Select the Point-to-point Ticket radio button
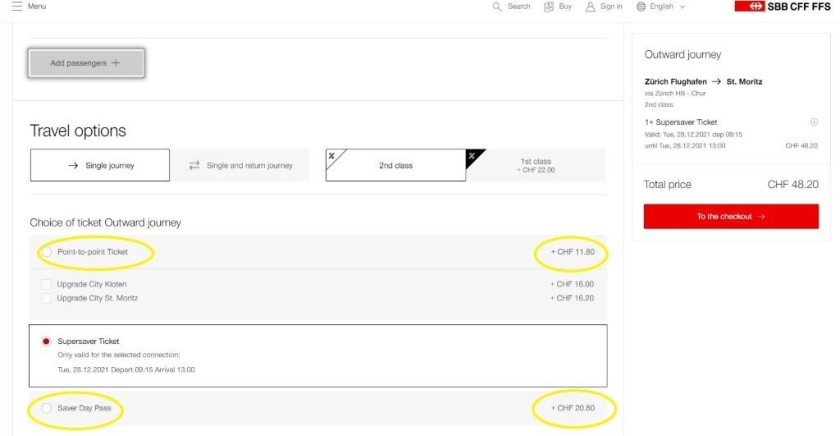The height and width of the screenshot is (436, 840). 47,252
